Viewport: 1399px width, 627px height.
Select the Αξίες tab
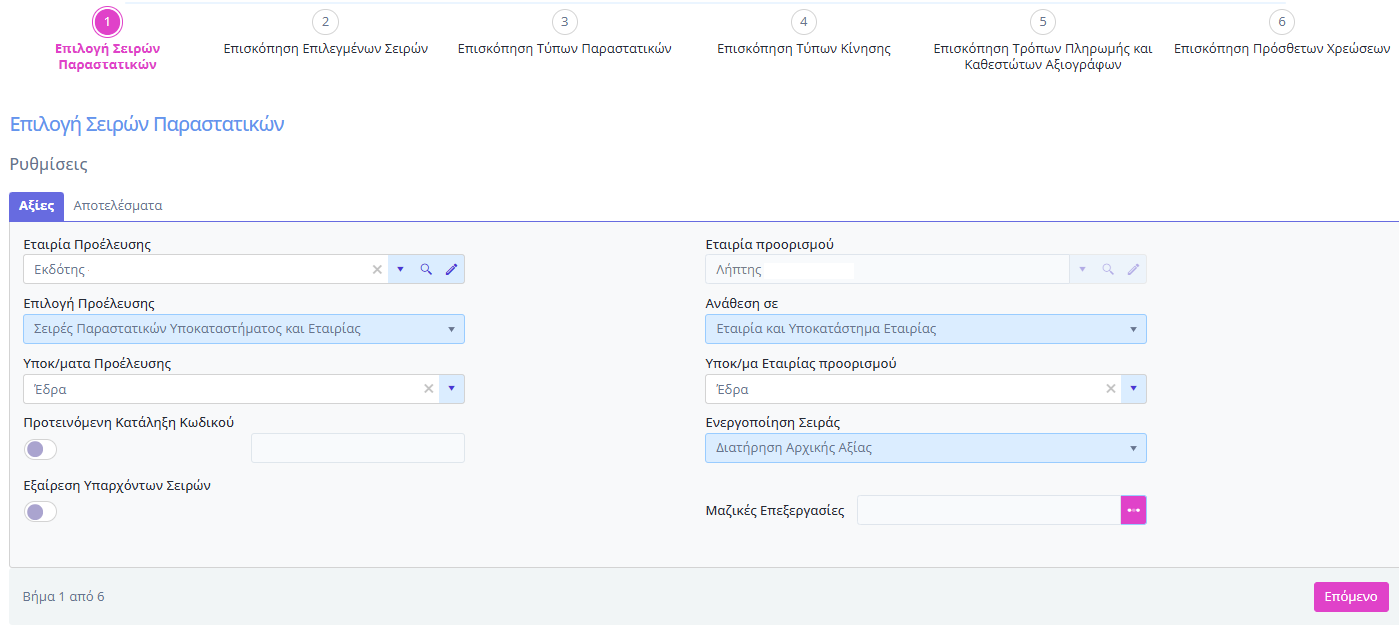tap(36, 205)
